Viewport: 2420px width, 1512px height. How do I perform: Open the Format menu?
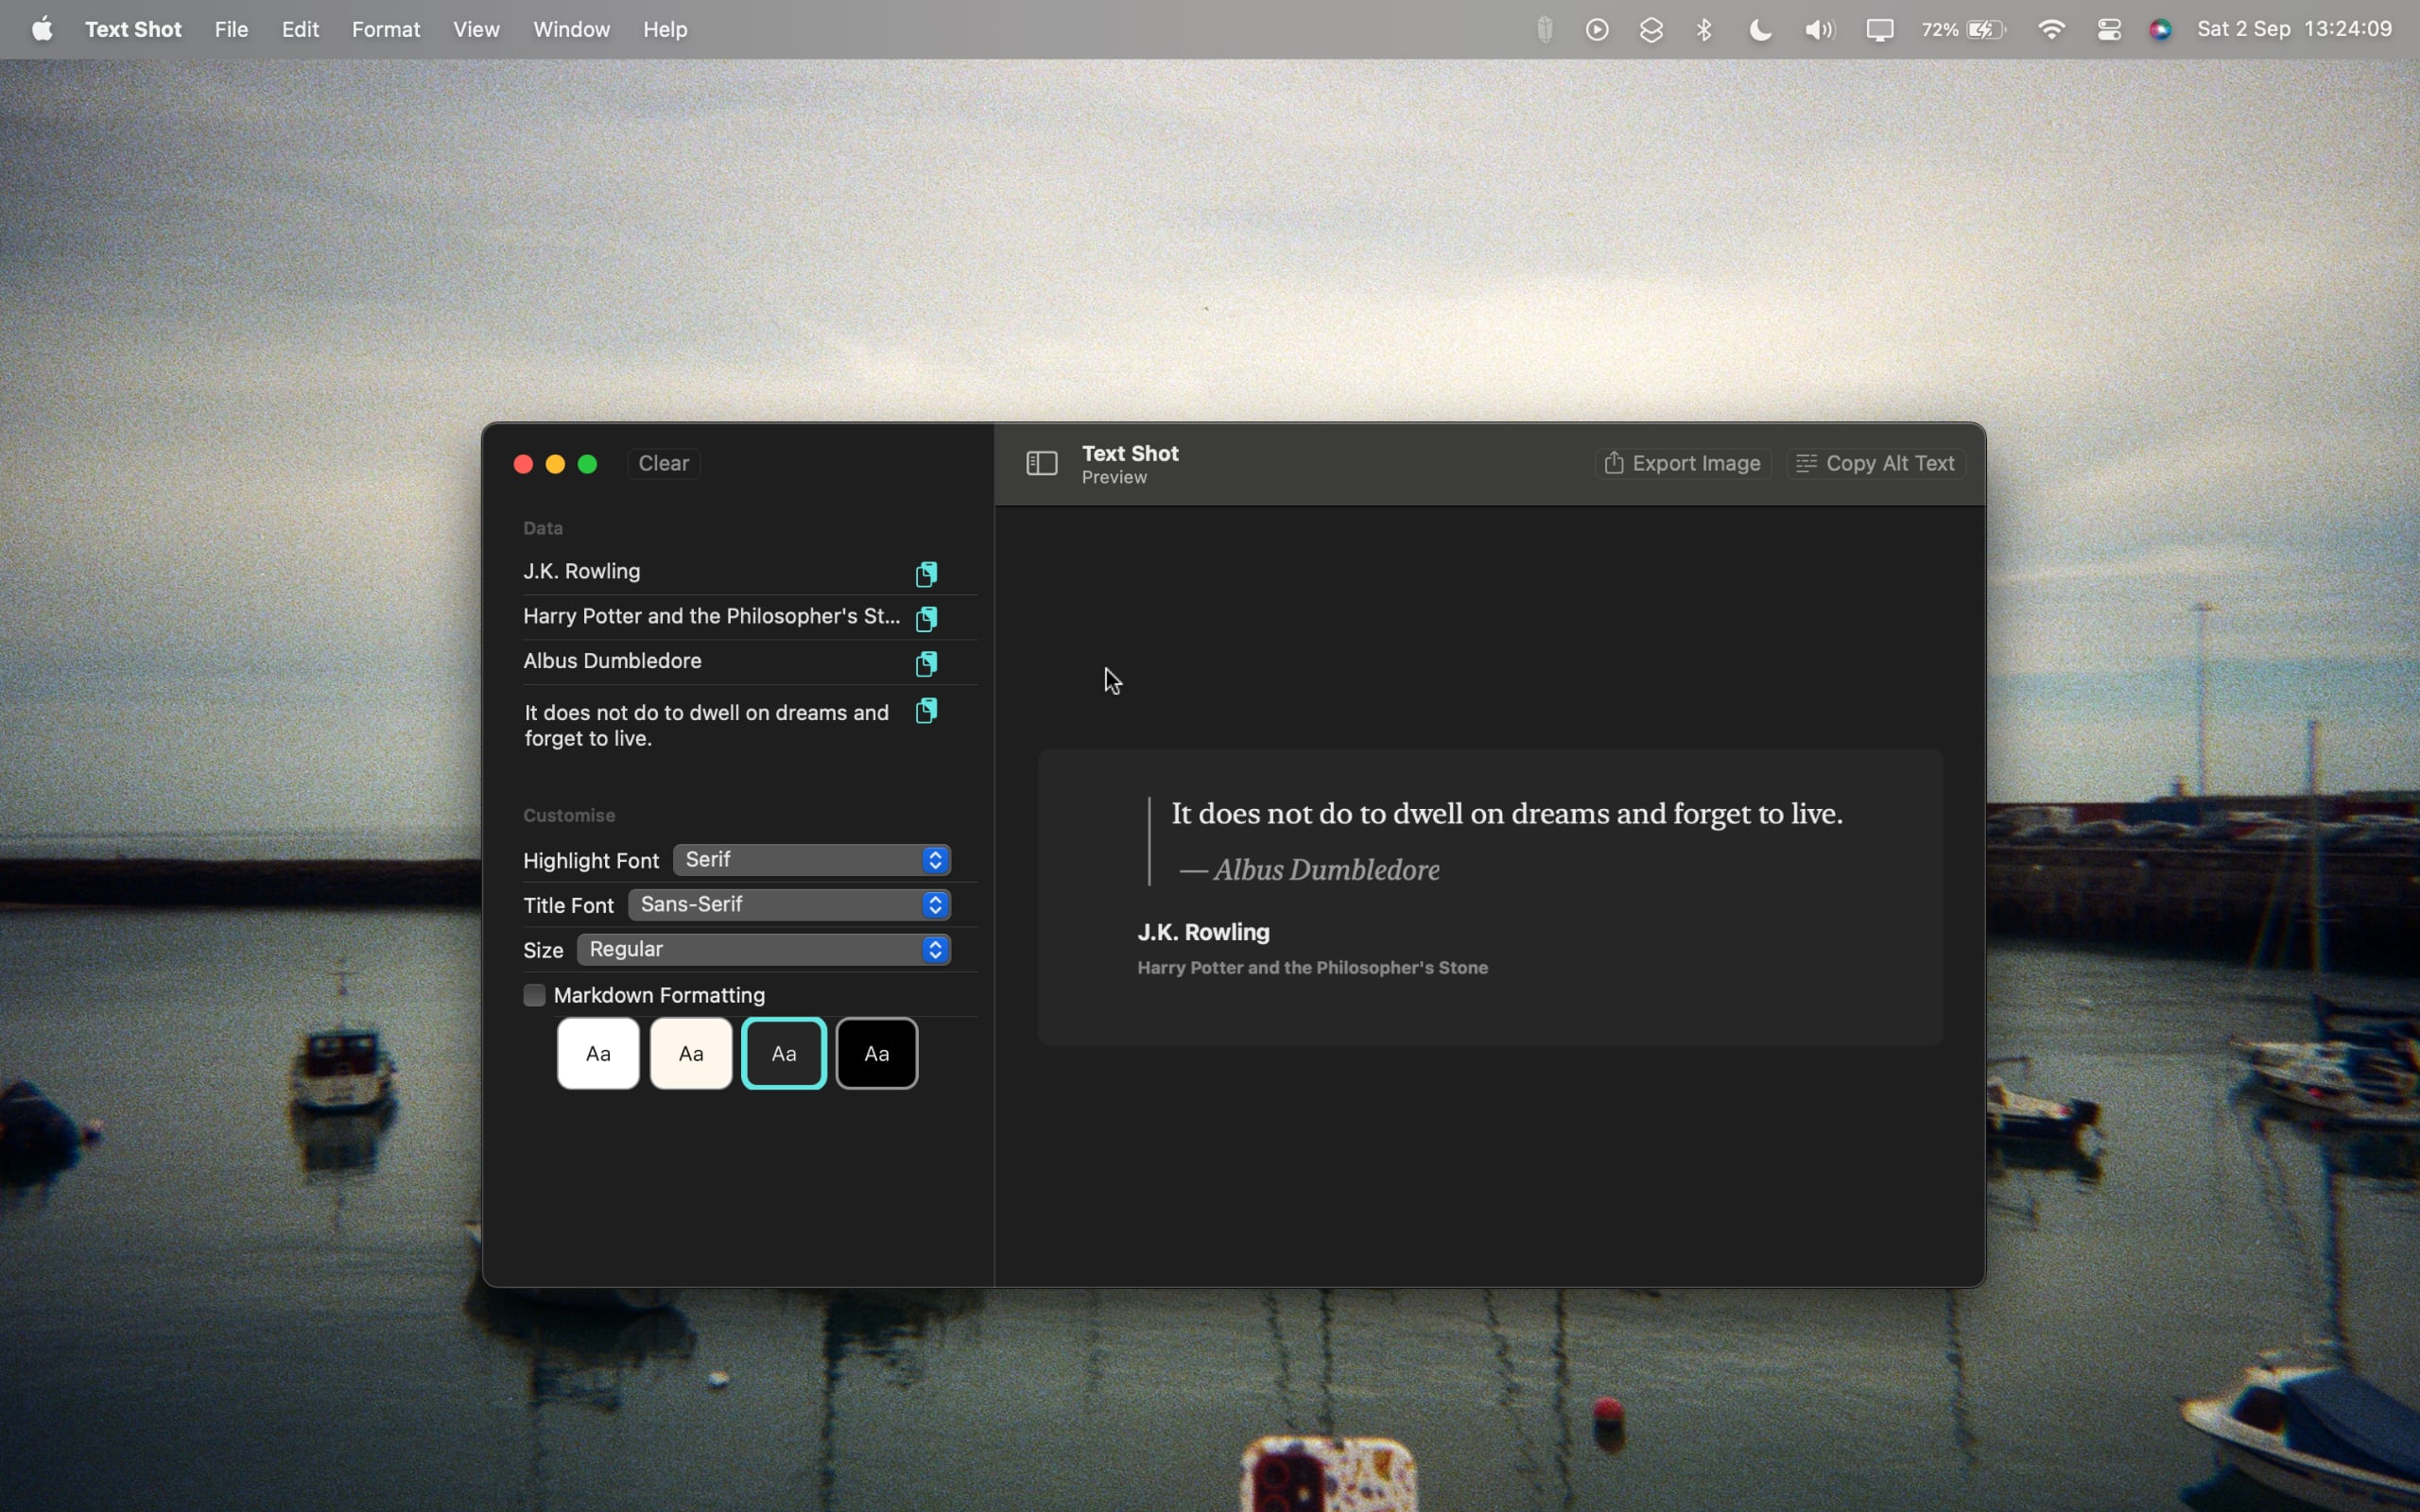tap(385, 30)
